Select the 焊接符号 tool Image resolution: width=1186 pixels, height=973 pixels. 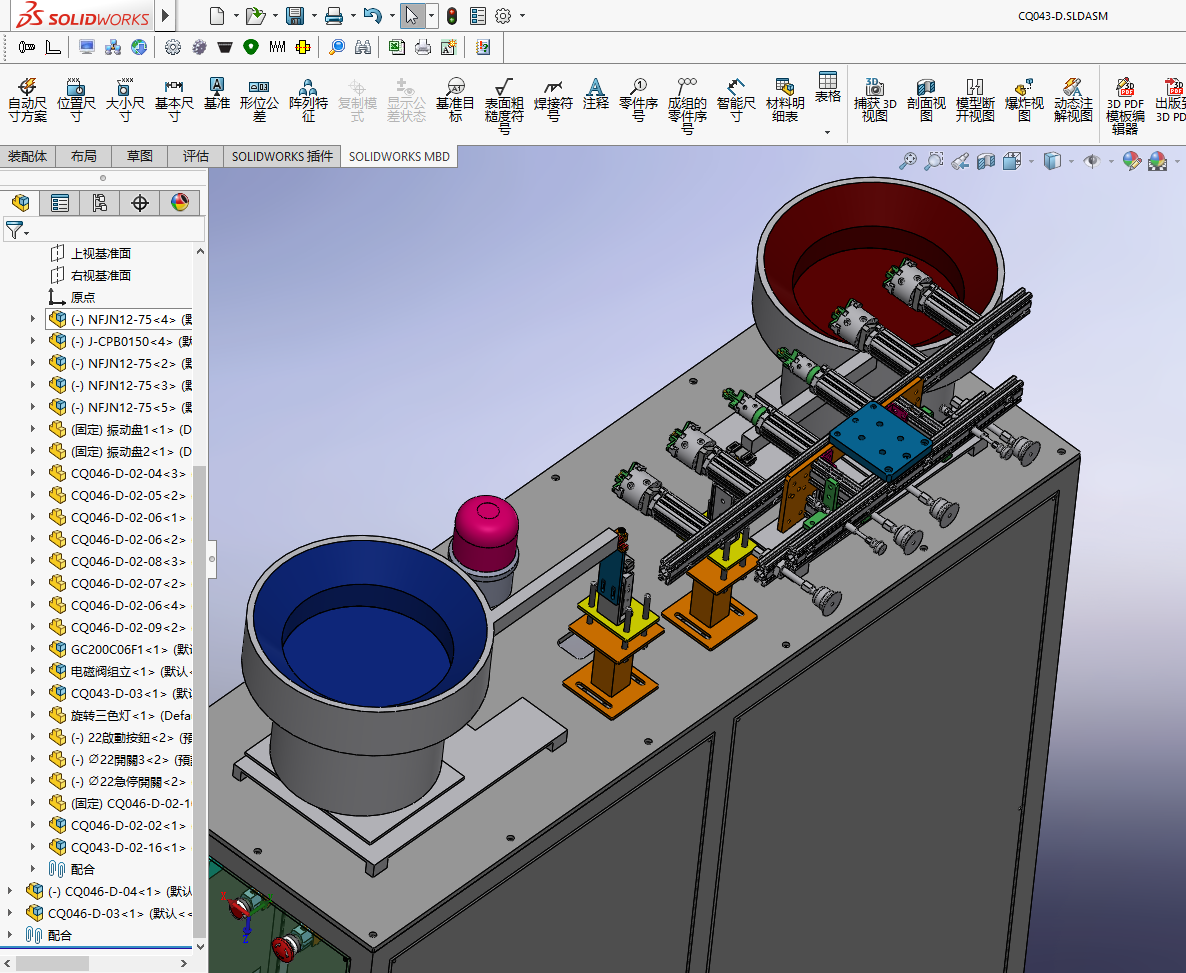point(553,101)
